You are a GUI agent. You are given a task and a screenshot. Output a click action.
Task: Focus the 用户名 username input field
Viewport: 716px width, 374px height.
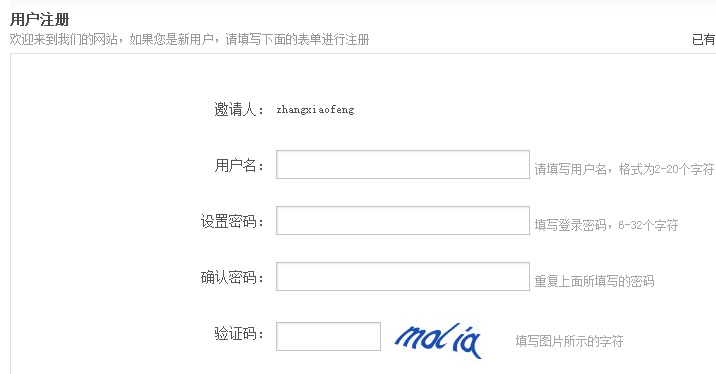pos(403,164)
